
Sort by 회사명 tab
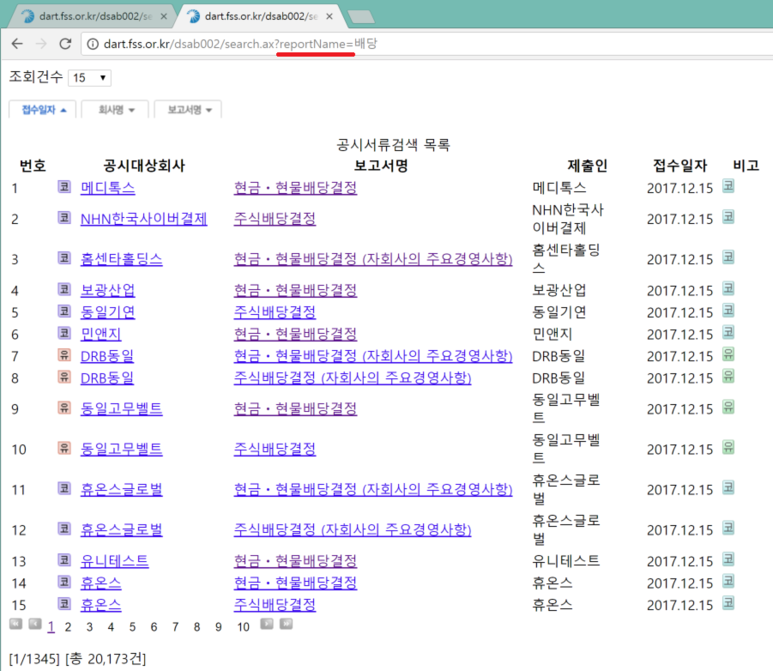click(116, 109)
